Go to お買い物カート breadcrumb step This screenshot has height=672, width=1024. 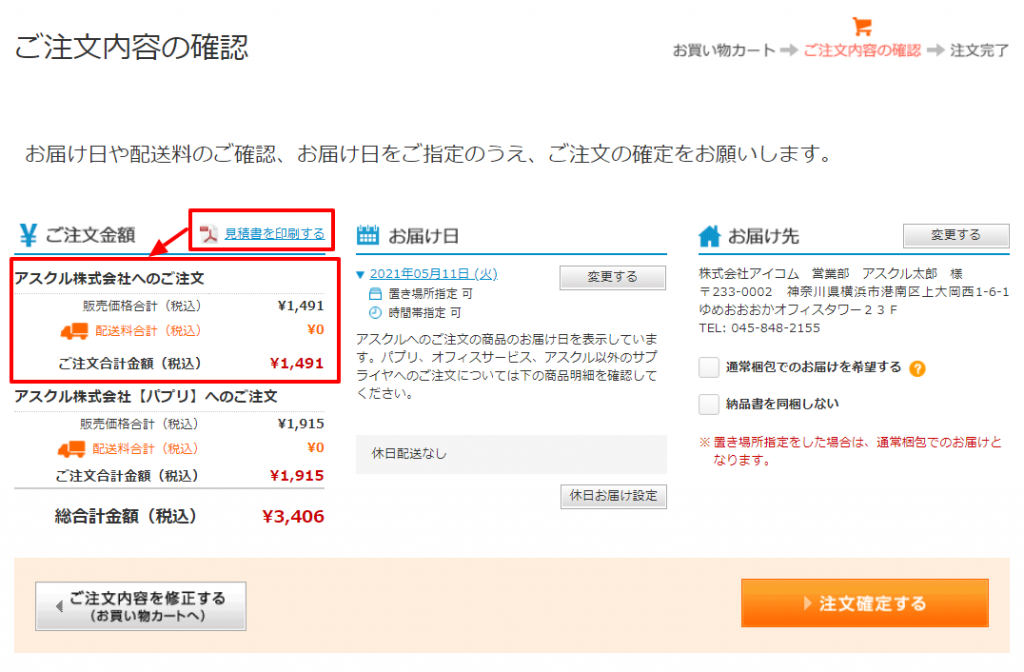pyautogui.click(x=724, y=50)
